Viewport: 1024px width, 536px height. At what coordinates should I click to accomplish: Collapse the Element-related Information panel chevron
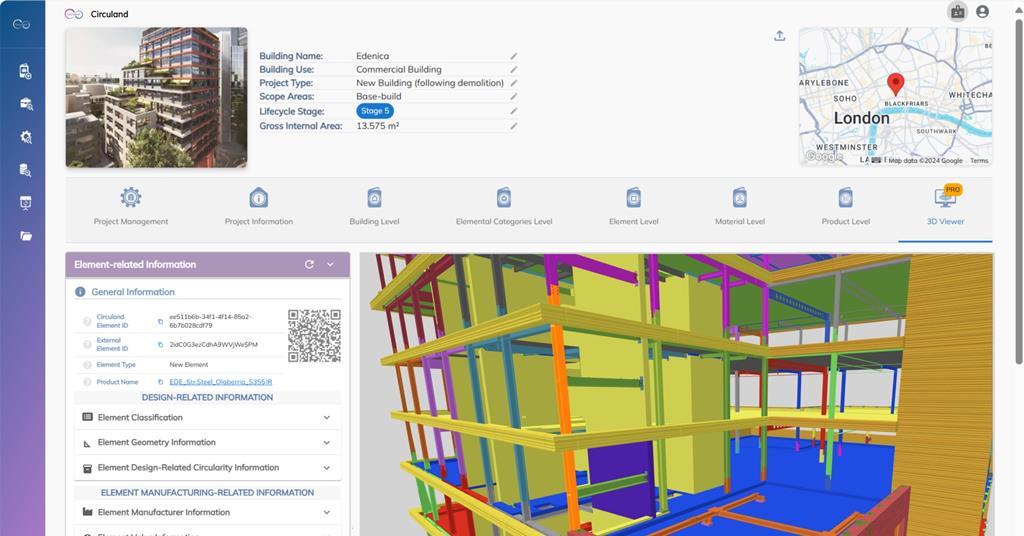[x=330, y=265]
